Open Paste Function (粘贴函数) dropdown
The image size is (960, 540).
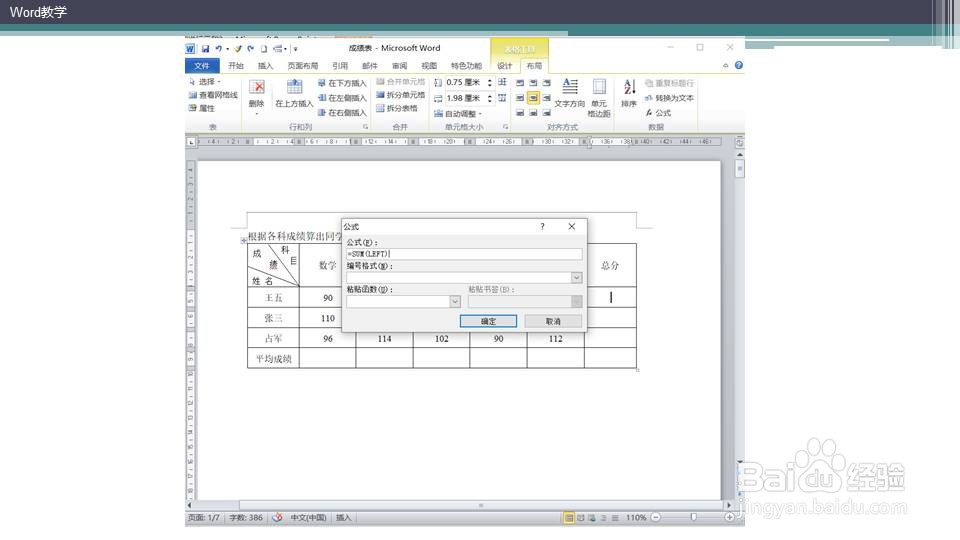pyautogui.click(x=455, y=301)
